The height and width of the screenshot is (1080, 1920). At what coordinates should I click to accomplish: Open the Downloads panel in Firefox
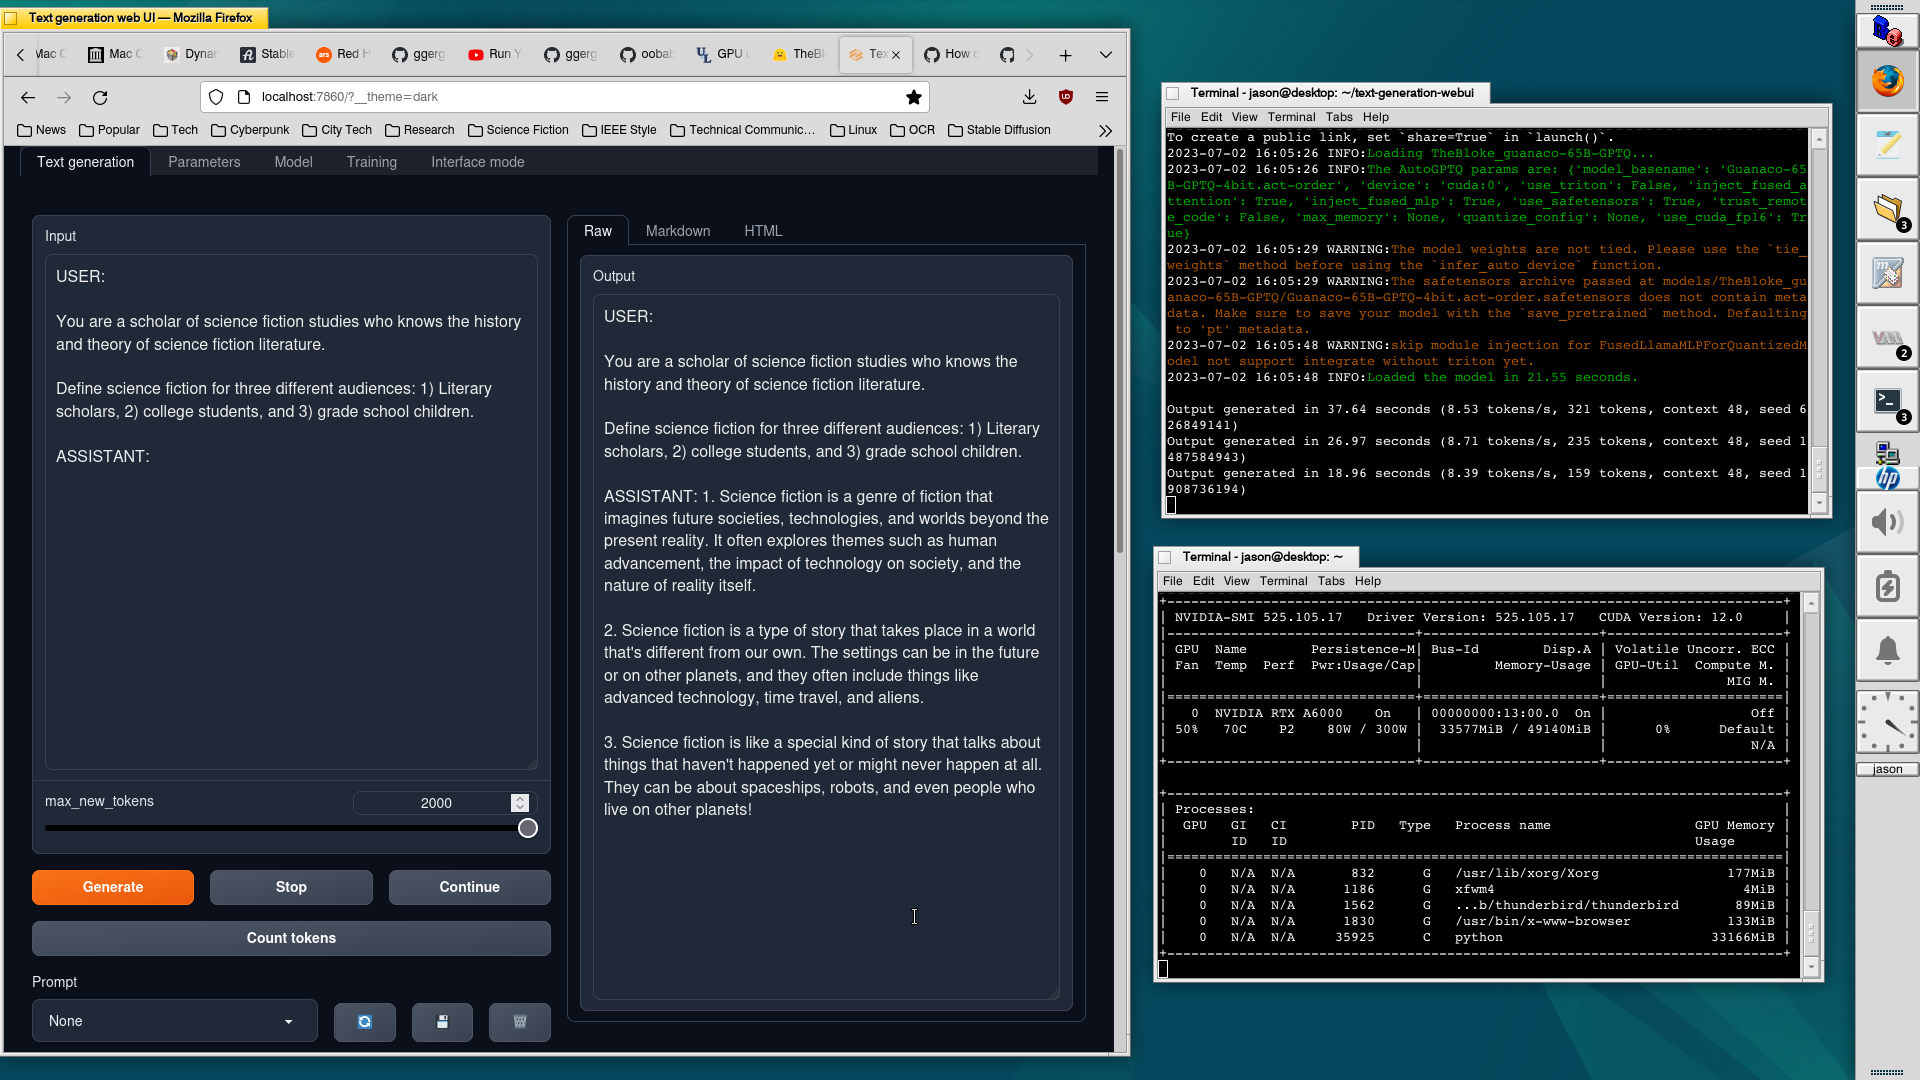[x=1029, y=97]
